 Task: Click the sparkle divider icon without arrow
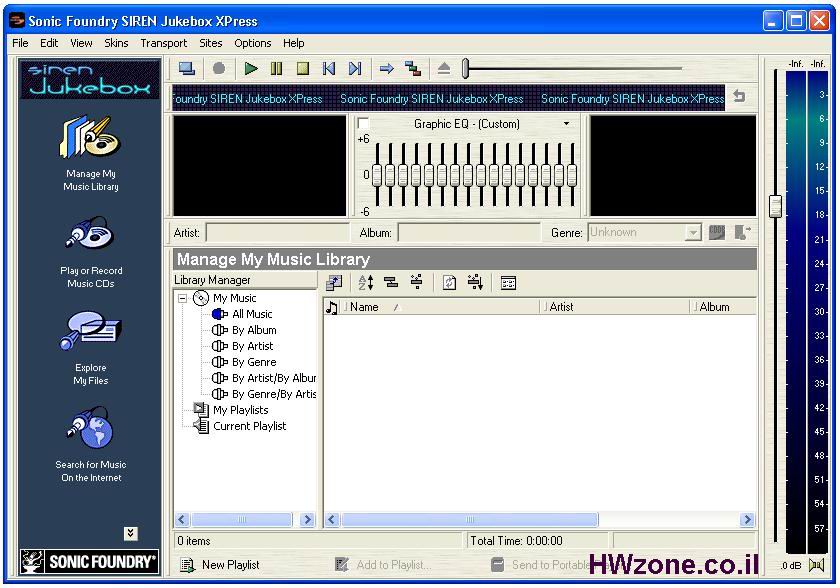tap(416, 282)
